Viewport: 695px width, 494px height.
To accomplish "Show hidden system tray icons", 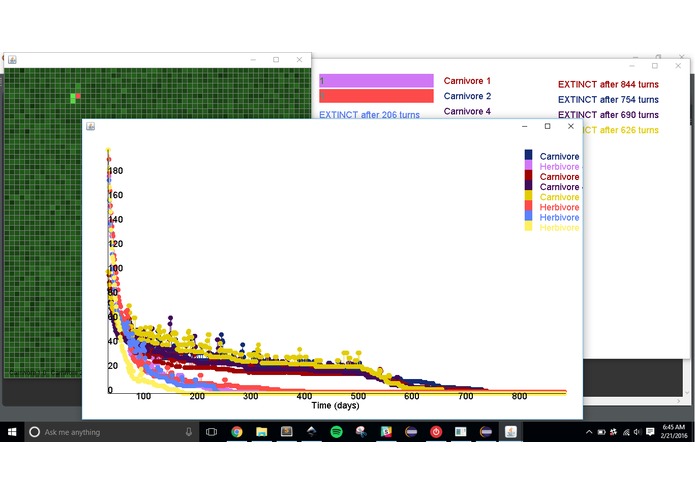I will [589, 432].
